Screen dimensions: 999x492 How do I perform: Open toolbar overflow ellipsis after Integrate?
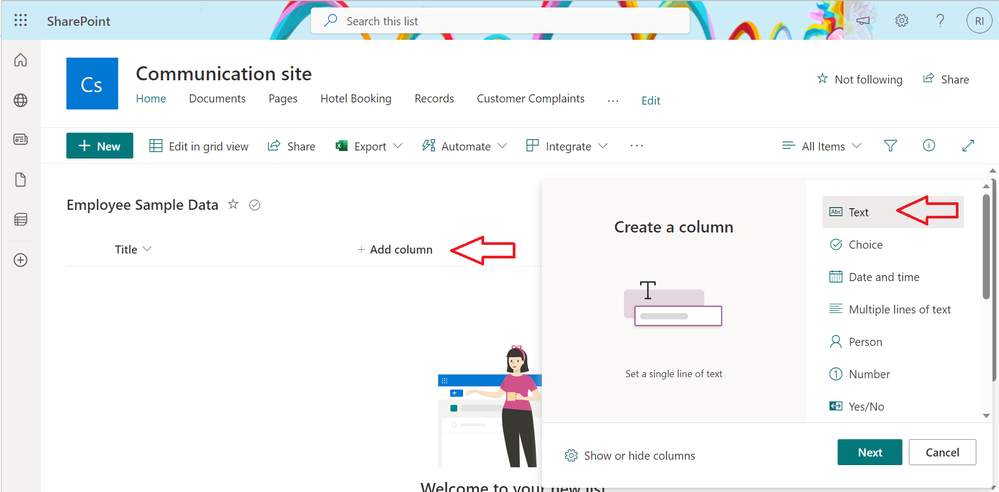pos(637,146)
